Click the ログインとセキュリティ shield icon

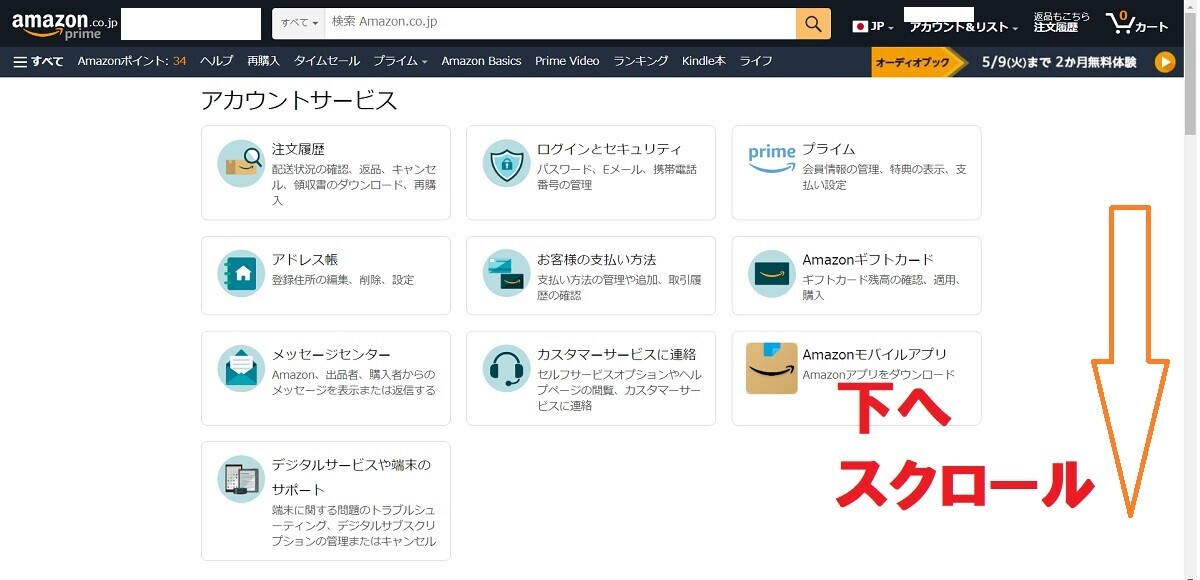pos(506,163)
